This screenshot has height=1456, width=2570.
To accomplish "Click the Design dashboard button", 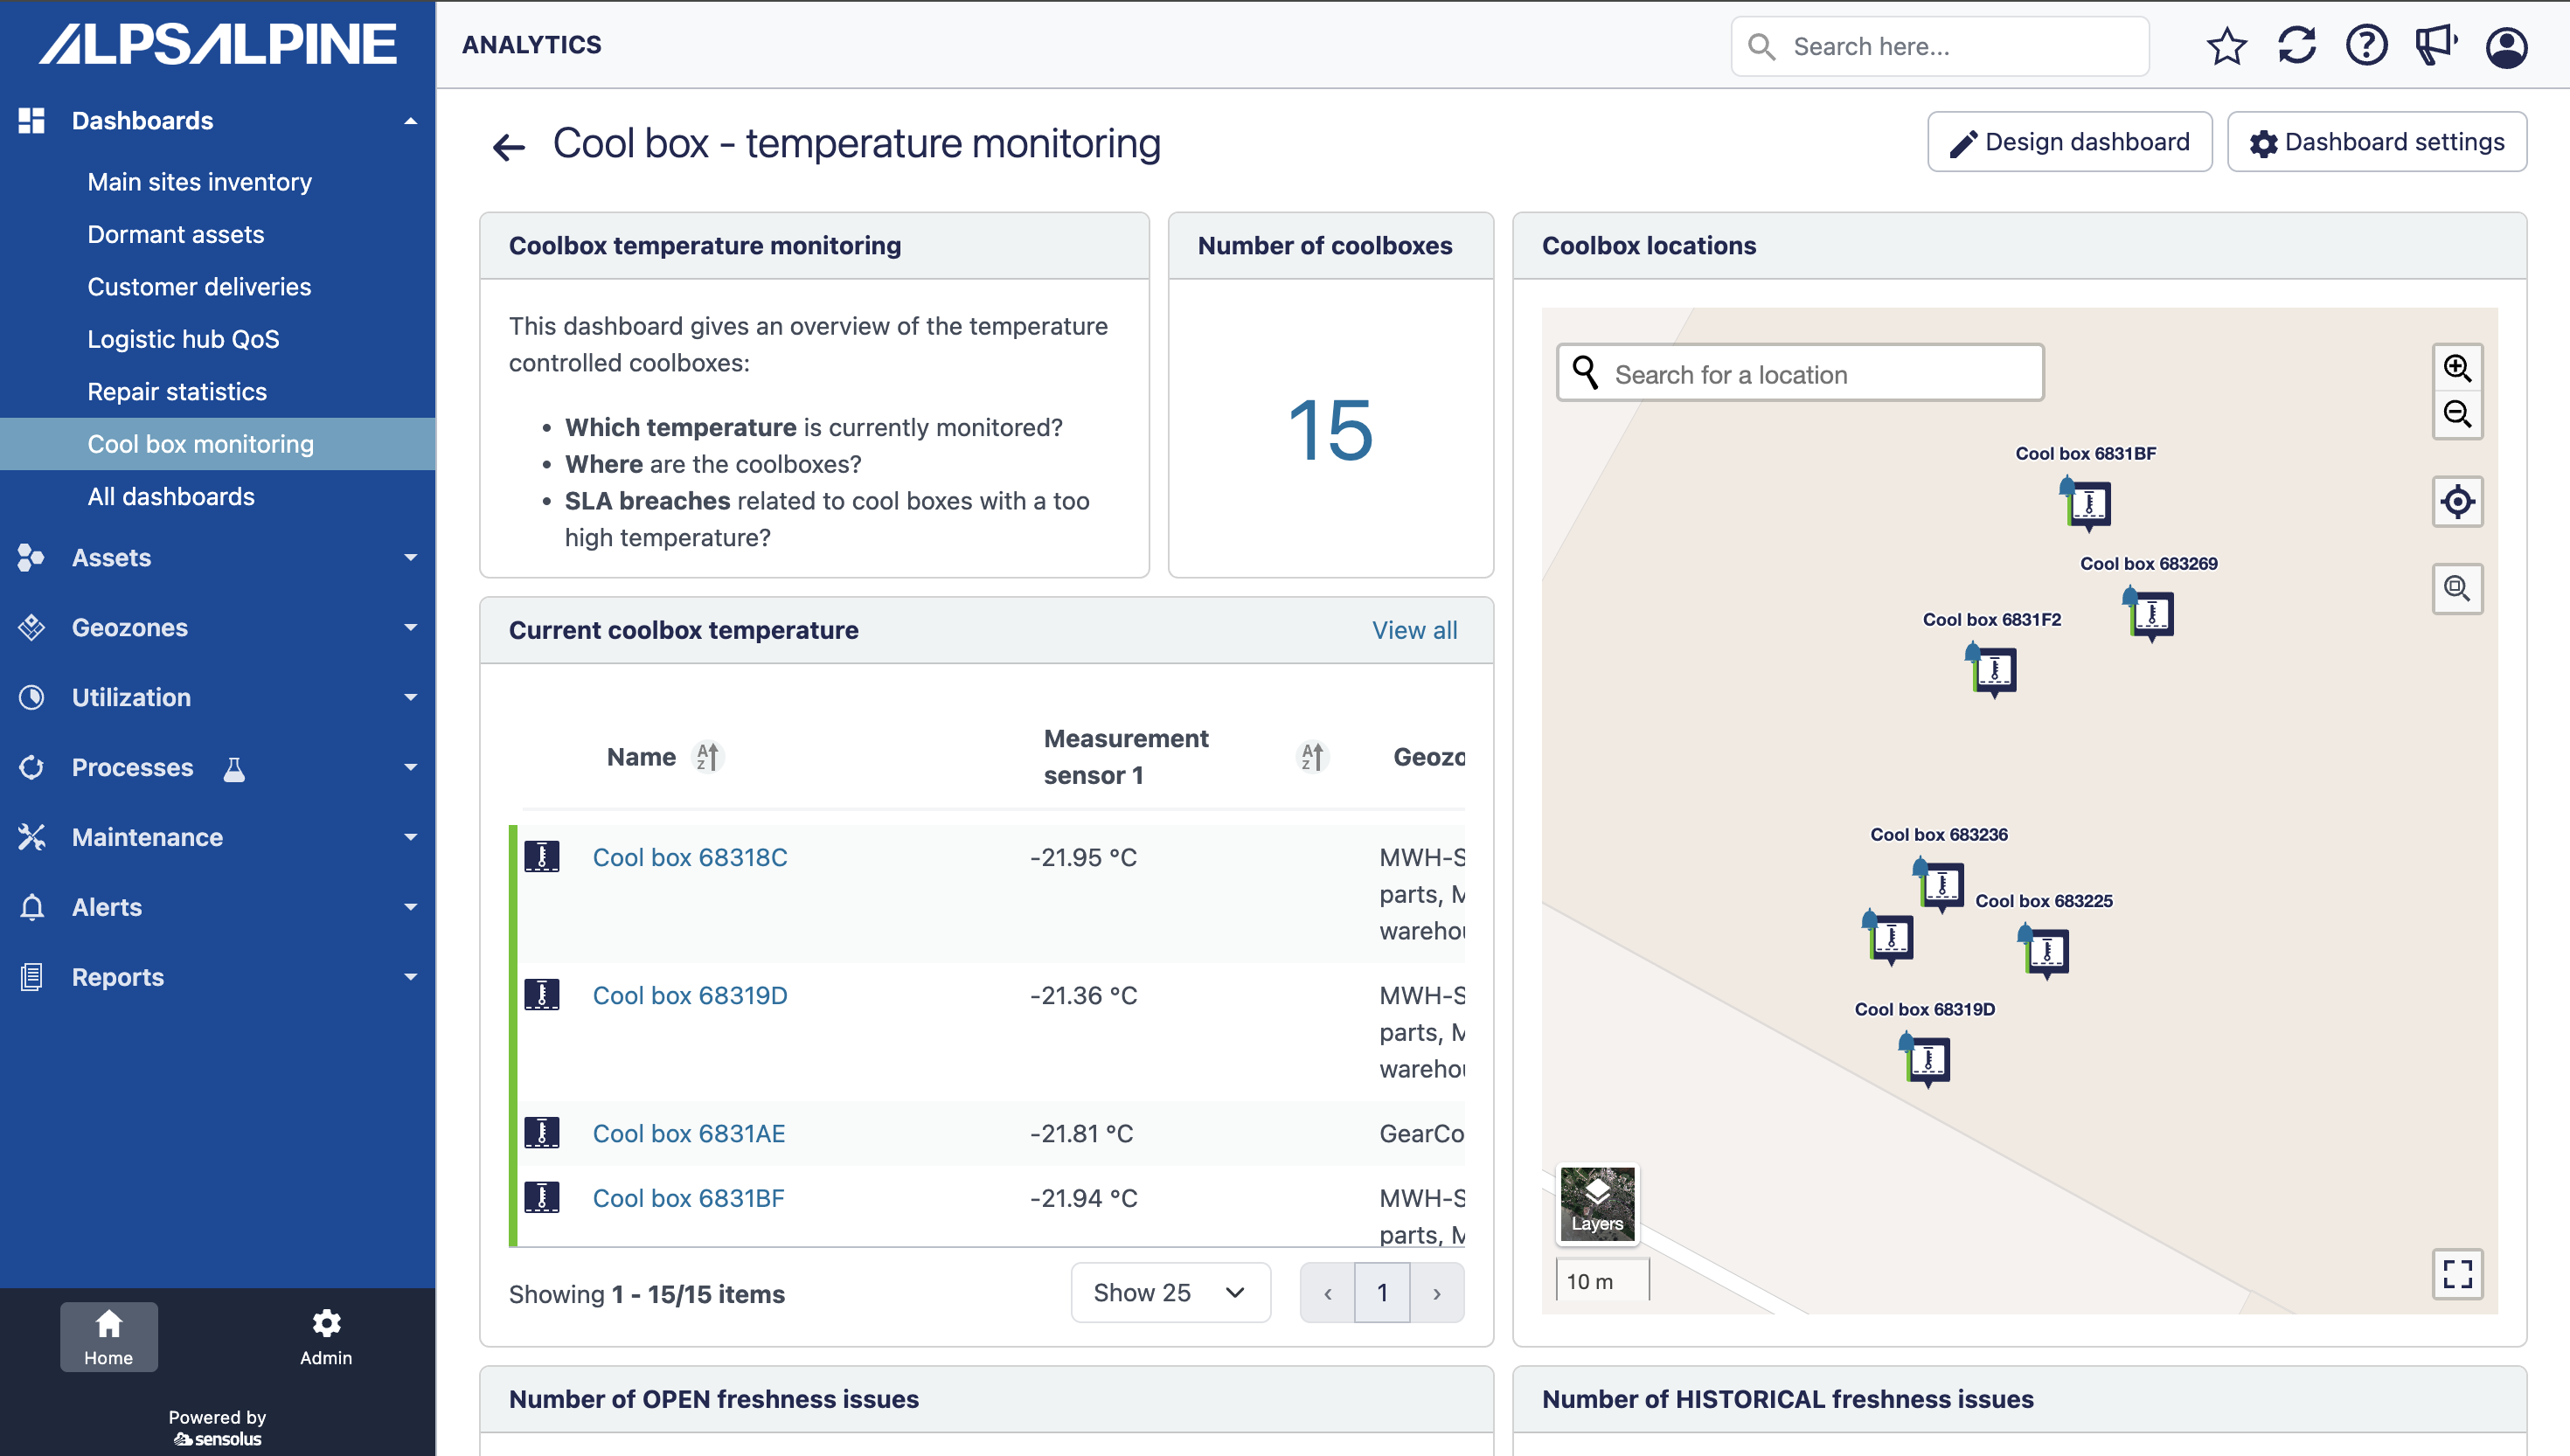I will point(2069,142).
